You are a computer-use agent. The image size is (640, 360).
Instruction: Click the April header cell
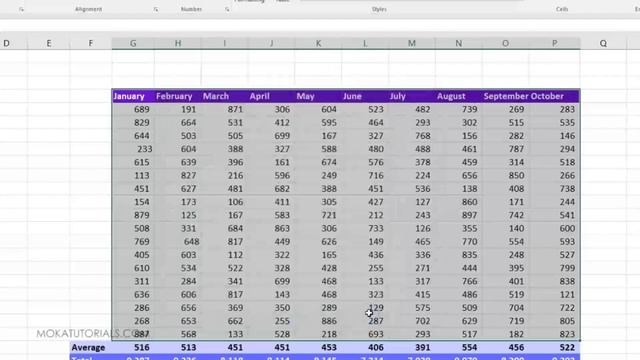tap(271, 96)
